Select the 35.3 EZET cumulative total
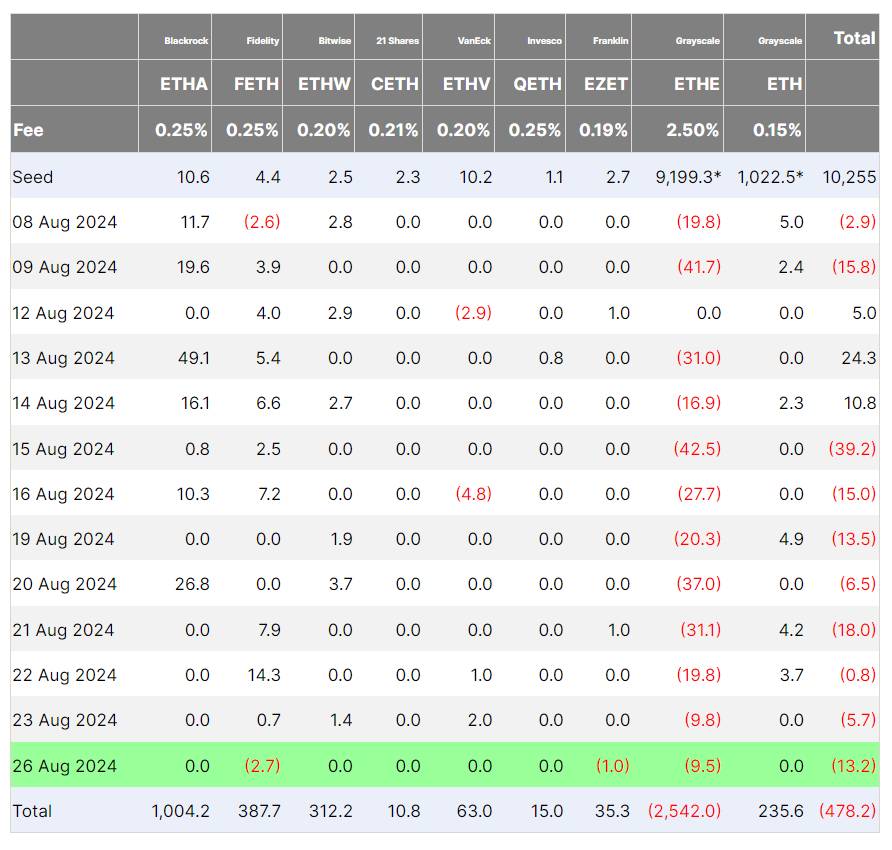892x850 pixels. coord(613,811)
